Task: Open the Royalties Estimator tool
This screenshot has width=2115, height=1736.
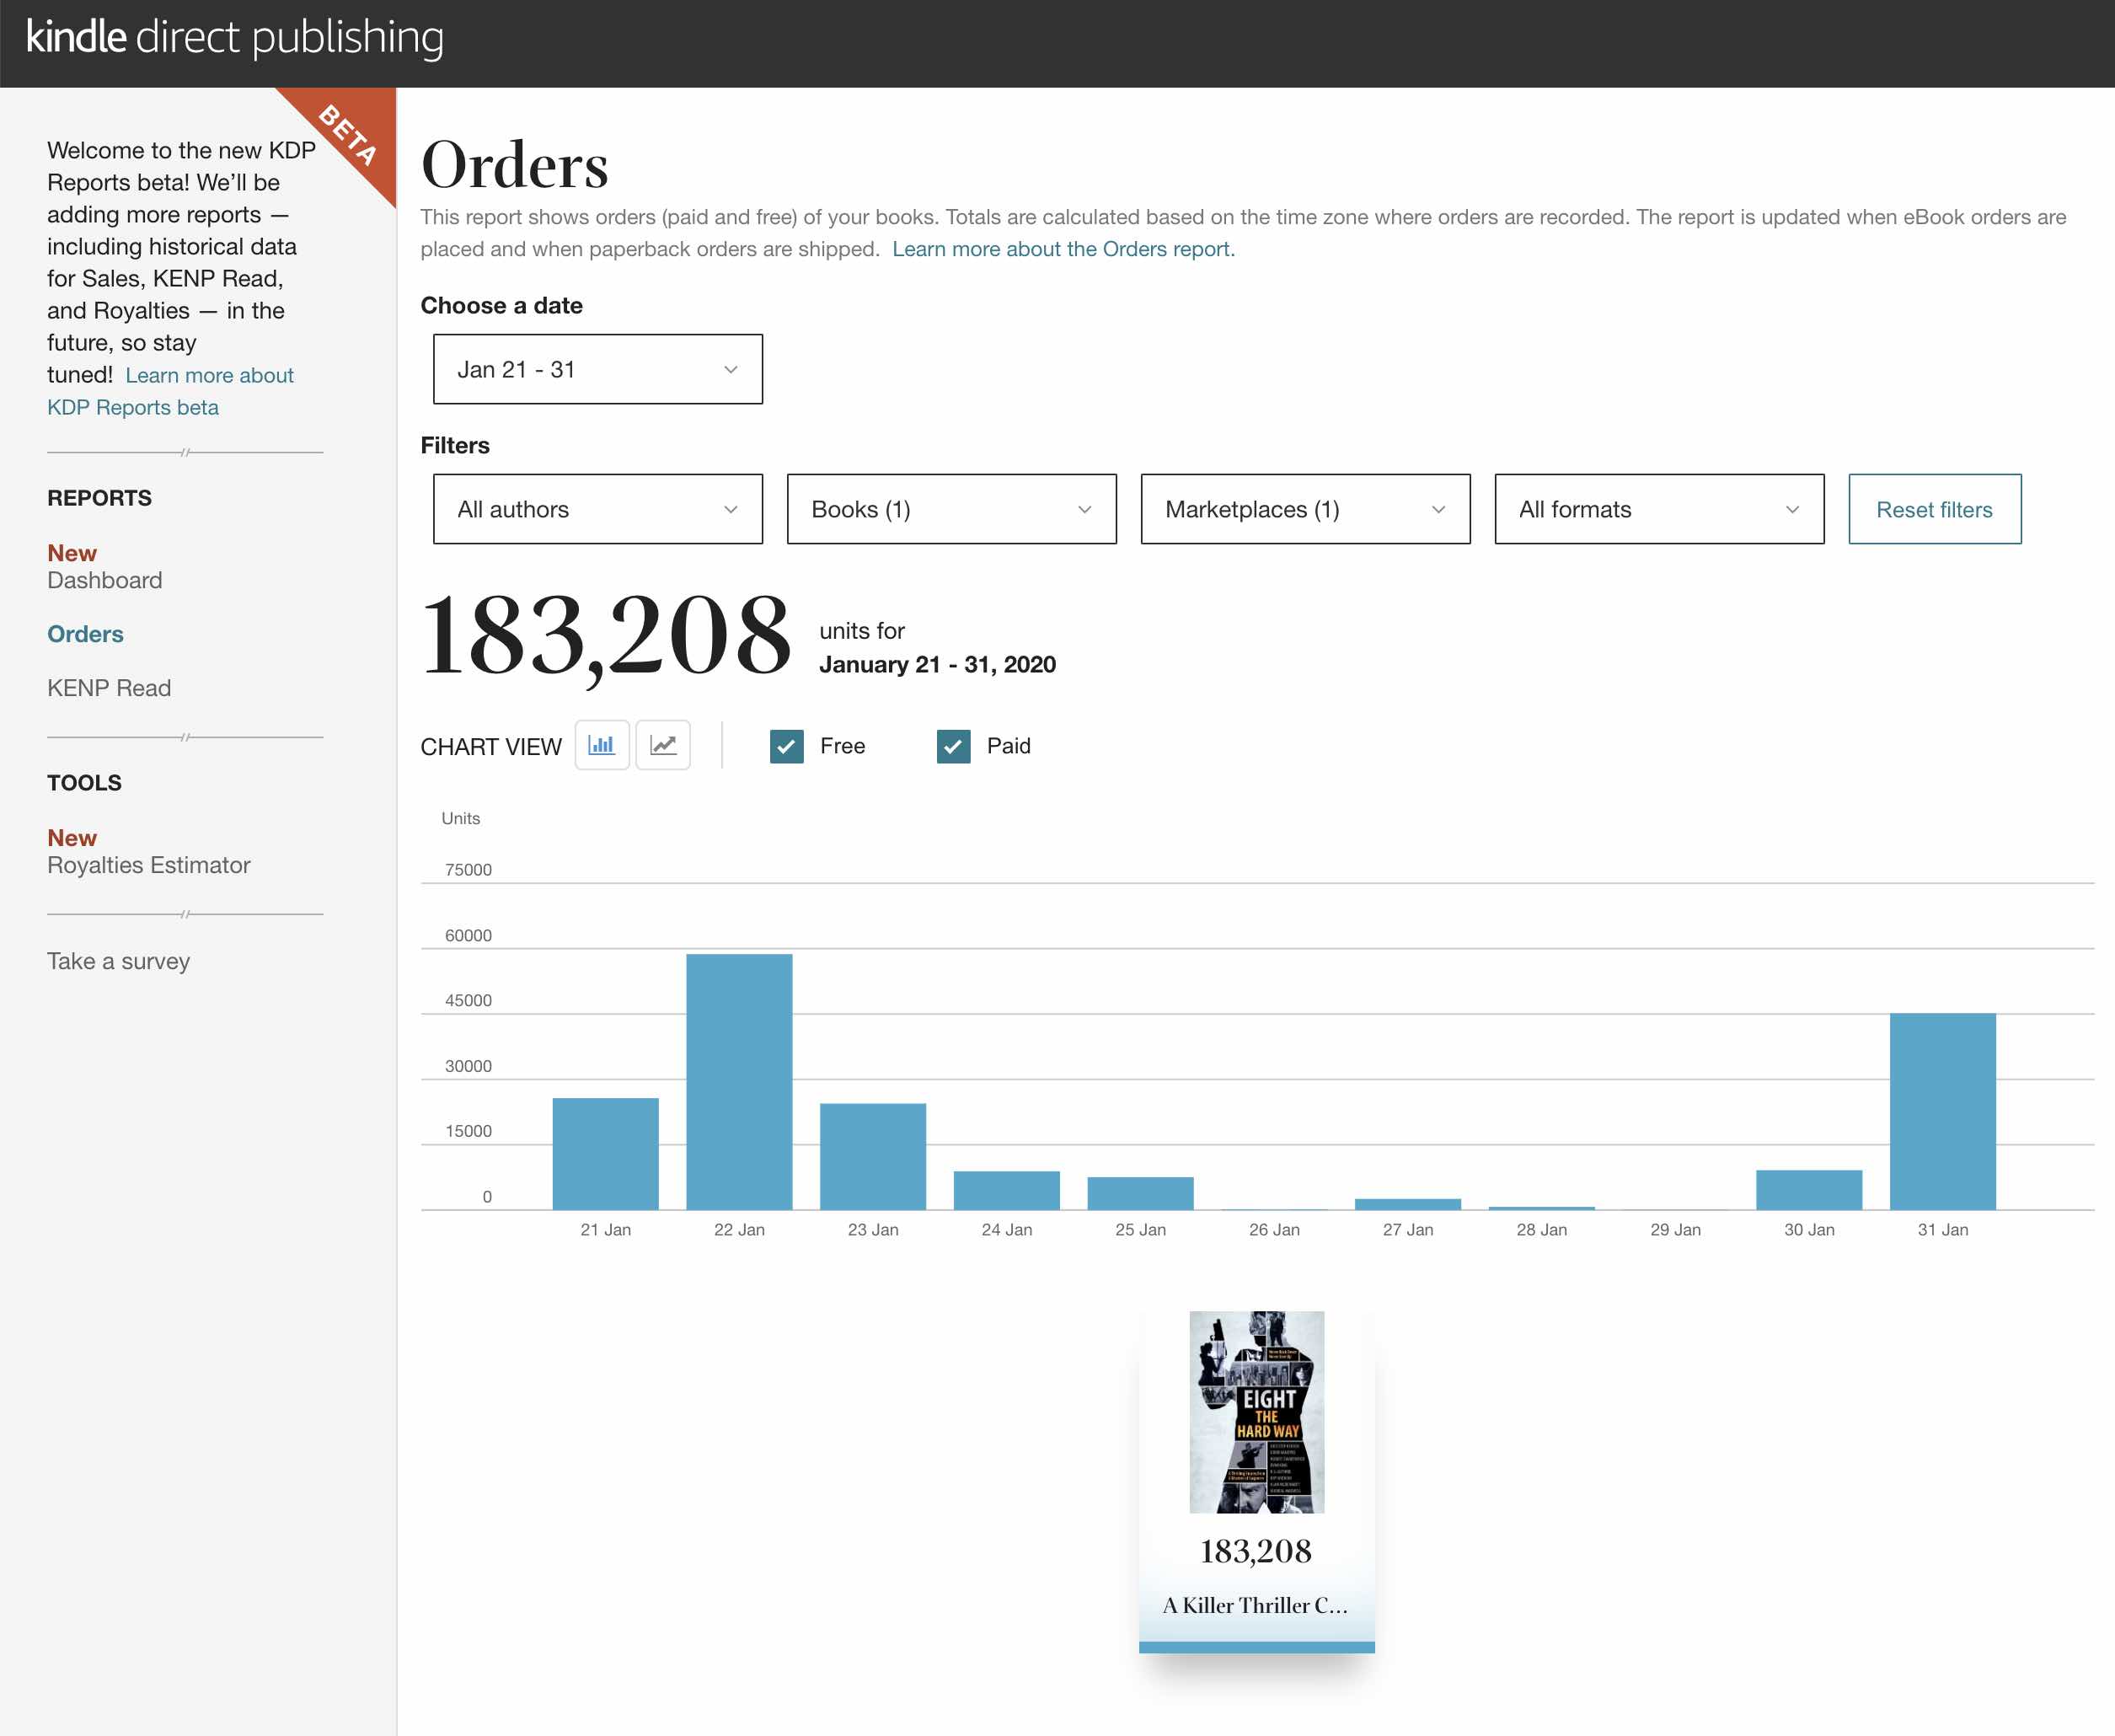Action: (x=148, y=865)
